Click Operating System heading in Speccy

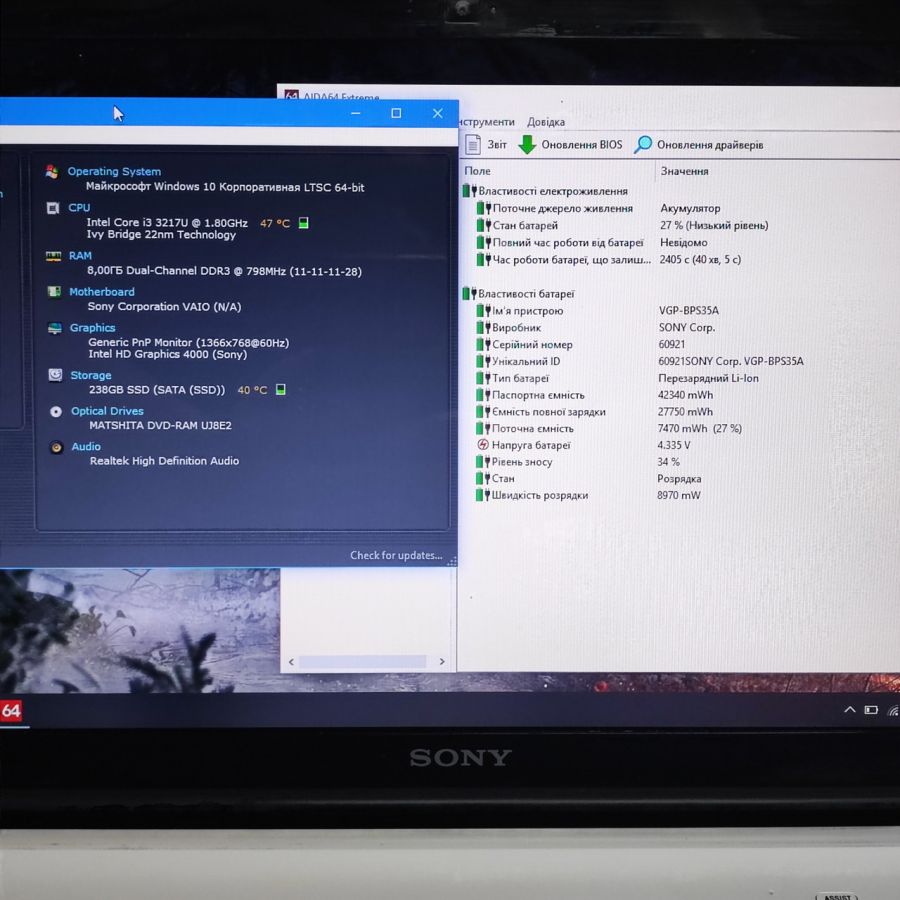pyautogui.click(x=114, y=171)
